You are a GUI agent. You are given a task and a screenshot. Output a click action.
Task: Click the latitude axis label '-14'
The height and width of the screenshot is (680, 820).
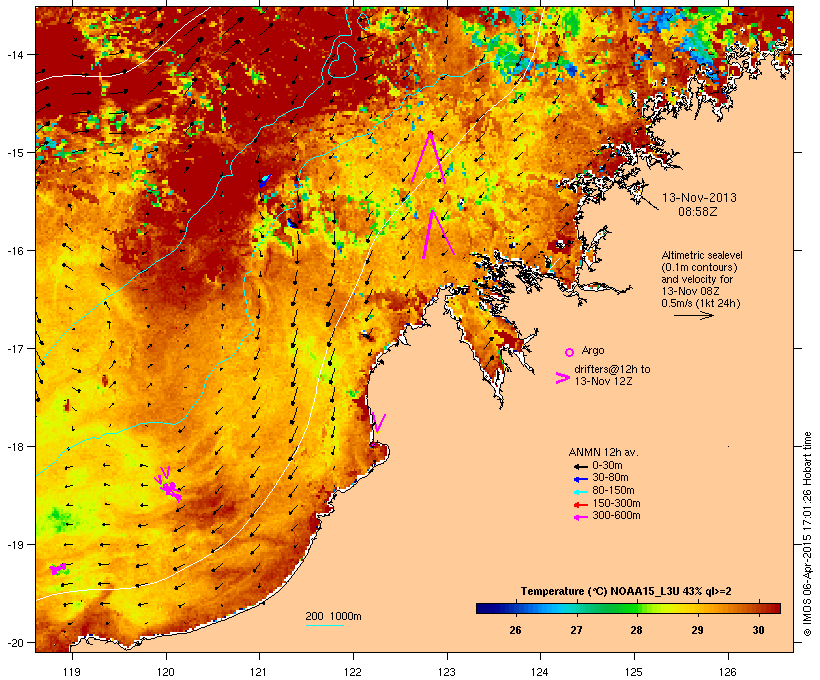click(x=15, y=54)
